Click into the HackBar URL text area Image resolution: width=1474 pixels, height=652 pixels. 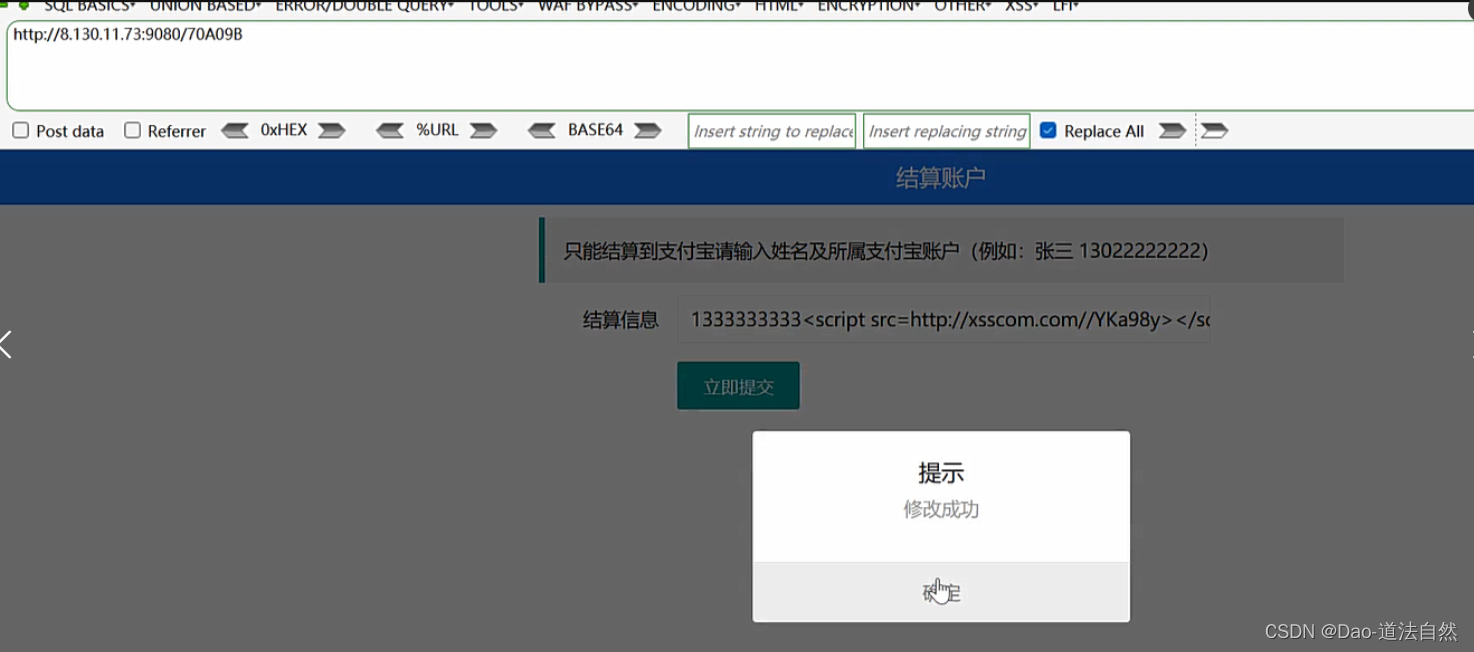click(x=740, y=65)
